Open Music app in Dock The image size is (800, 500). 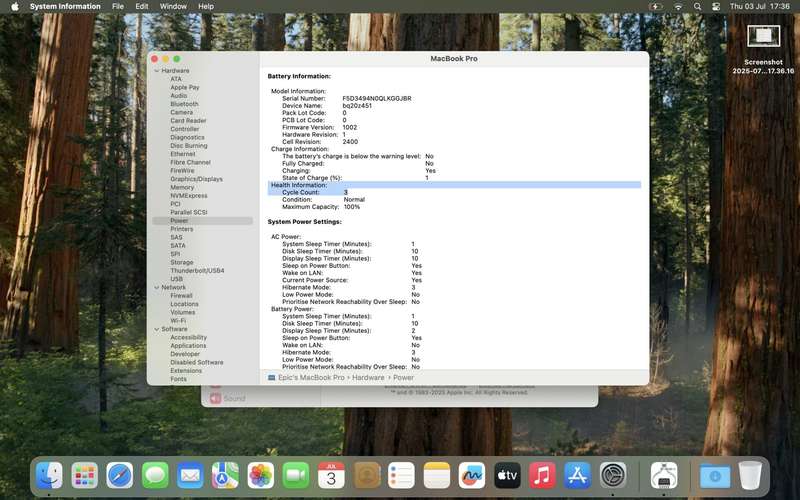(x=542, y=475)
